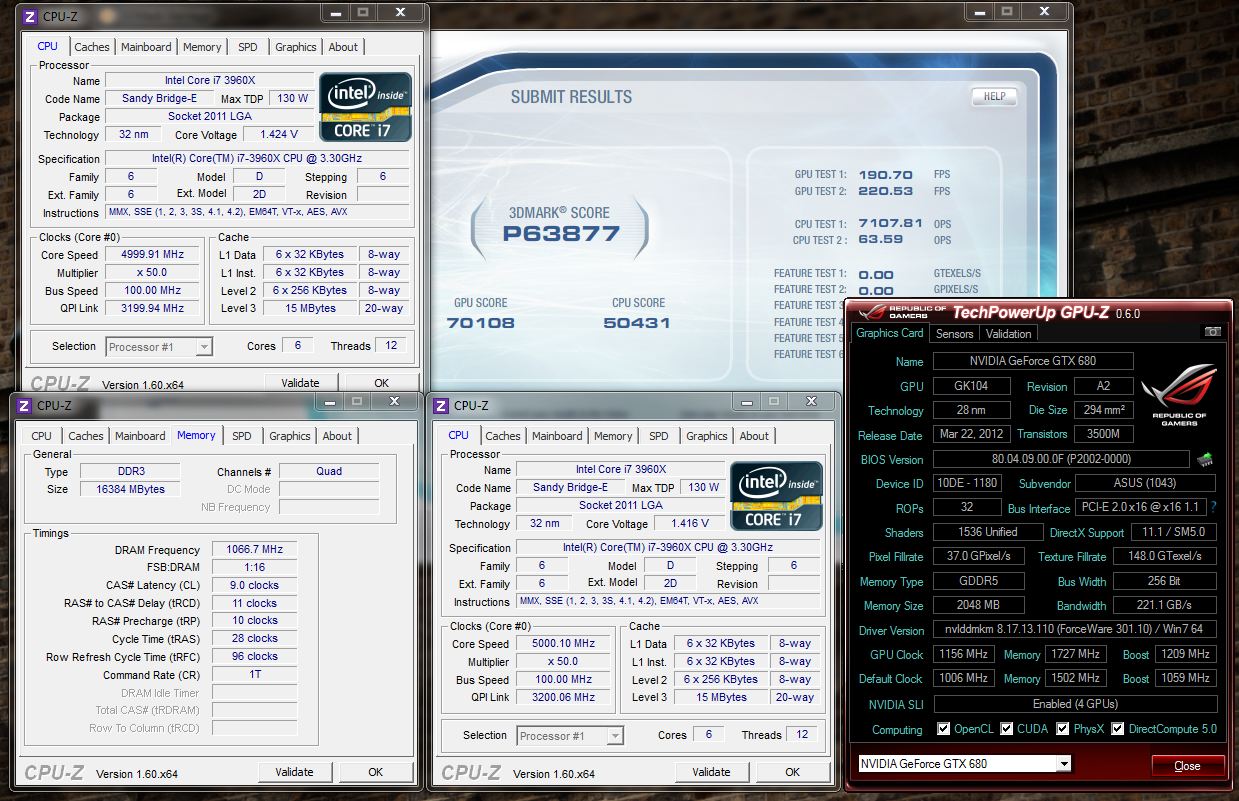This screenshot has width=1239, height=801.
Task: Click the QPI Link value 3200.06 MHz
Action: pyautogui.click(x=564, y=698)
